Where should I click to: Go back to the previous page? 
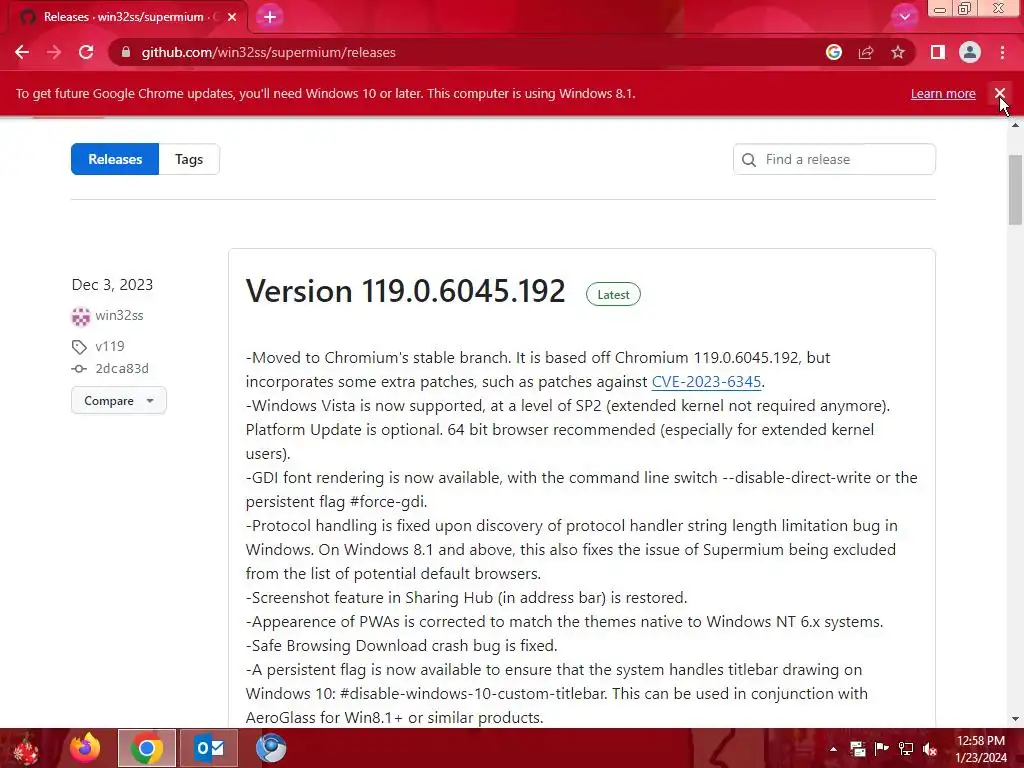click(x=22, y=52)
